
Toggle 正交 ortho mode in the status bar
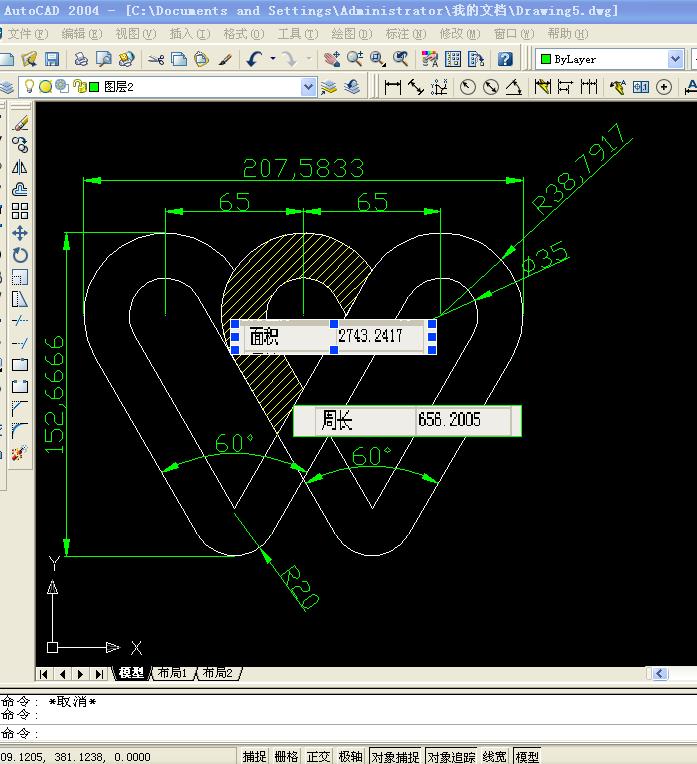pos(318,757)
